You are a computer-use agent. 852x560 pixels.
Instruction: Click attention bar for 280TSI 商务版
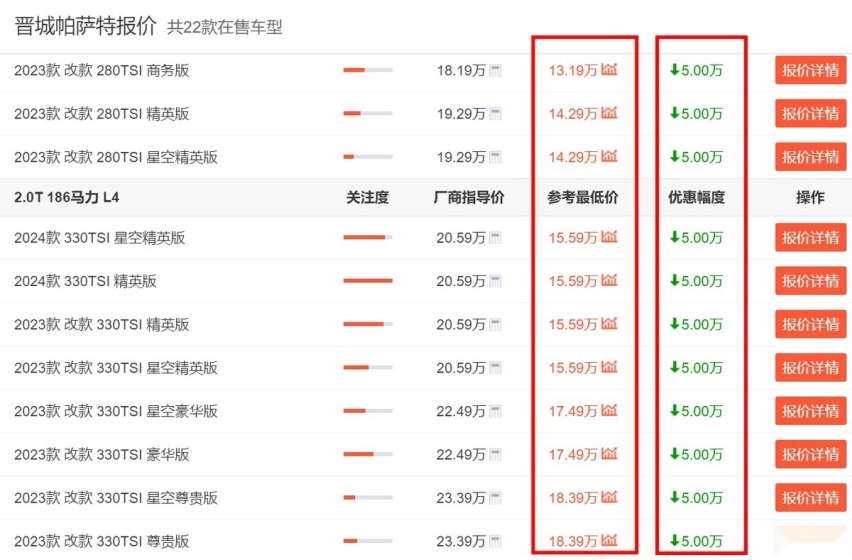[x=368, y=70]
